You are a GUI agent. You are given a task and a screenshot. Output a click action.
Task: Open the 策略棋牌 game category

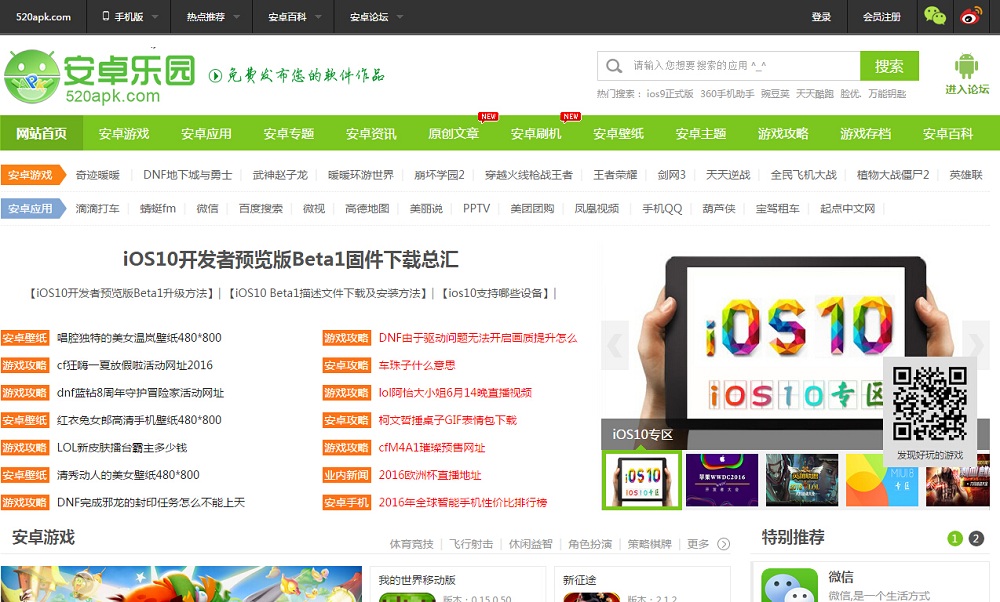(x=649, y=544)
